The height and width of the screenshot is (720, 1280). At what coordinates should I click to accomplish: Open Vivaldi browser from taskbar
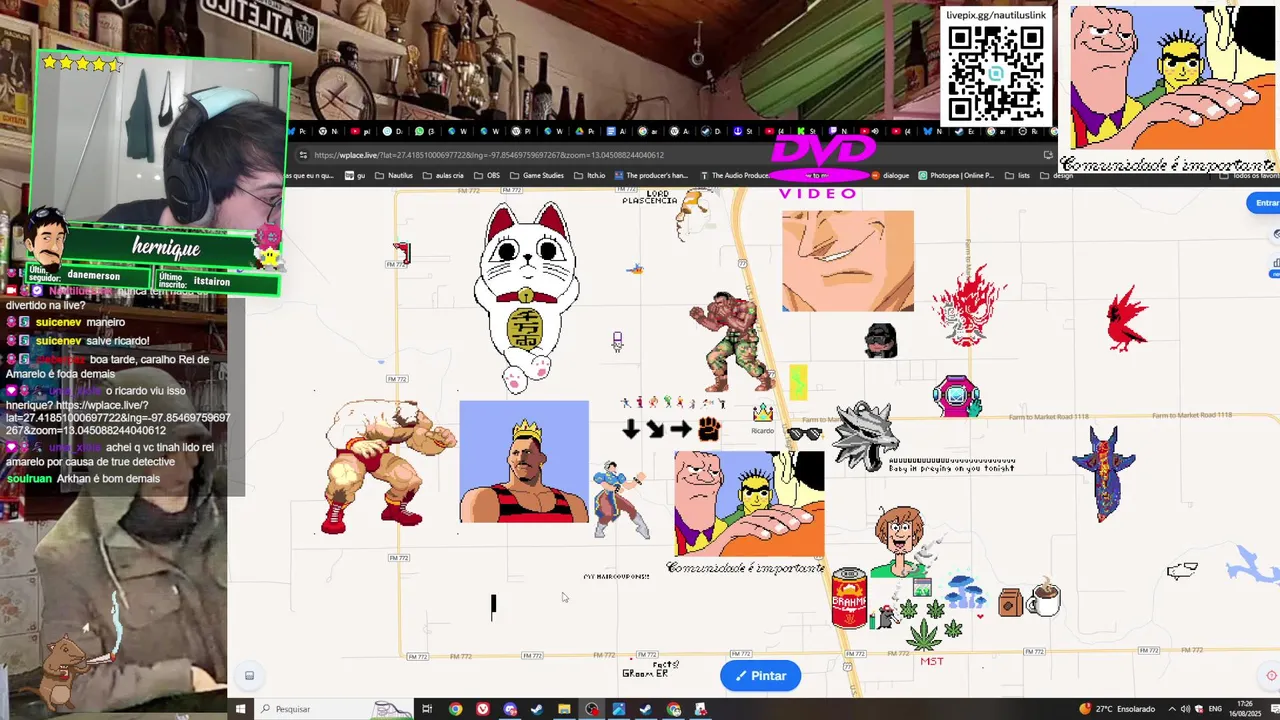(x=483, y=709)
